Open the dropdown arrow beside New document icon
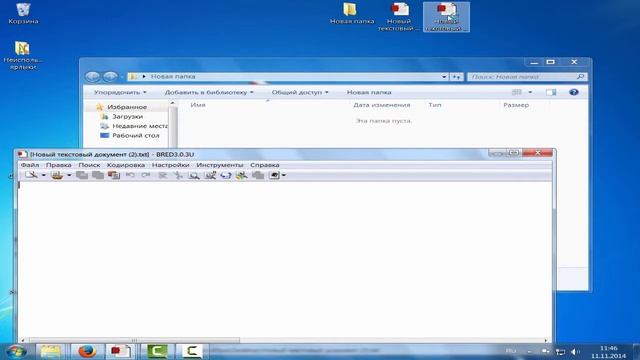Viewport: 640px width, 360px height. click(x=43, y=175)
